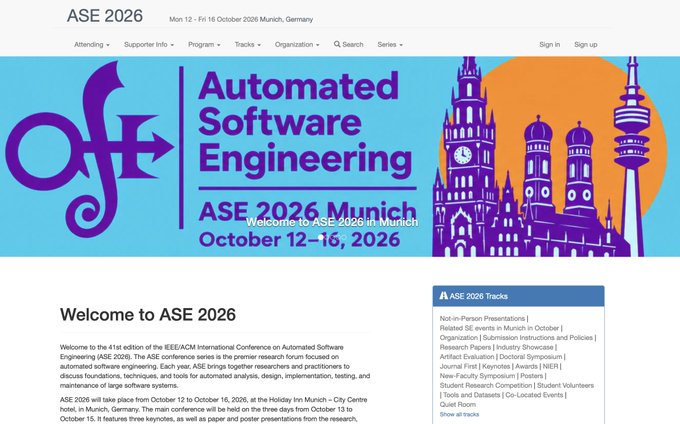Open the Quiet Room link
This screenshot has height=424, width=680.
458,404
